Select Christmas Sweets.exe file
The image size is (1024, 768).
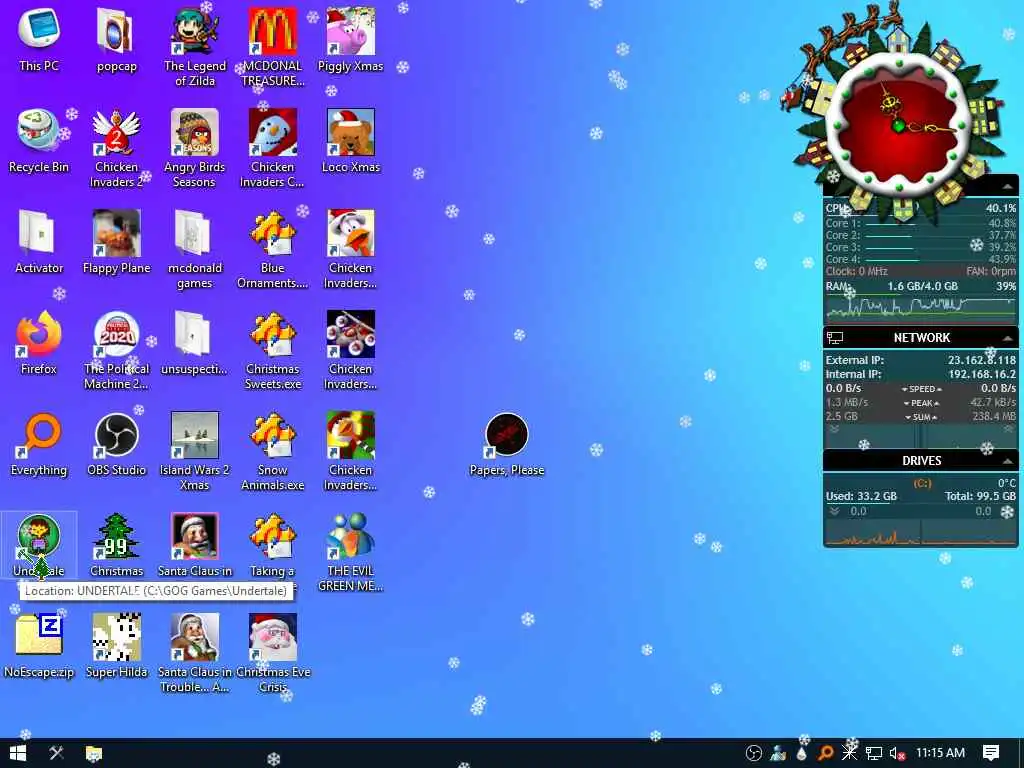[272, 350]
